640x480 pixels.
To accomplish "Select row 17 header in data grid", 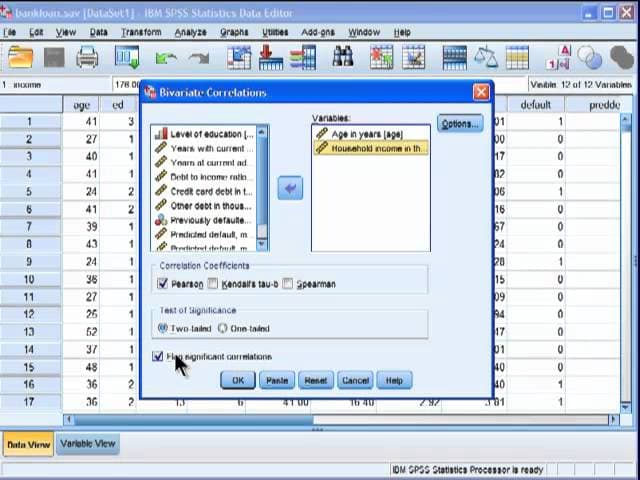I will 31,402.
